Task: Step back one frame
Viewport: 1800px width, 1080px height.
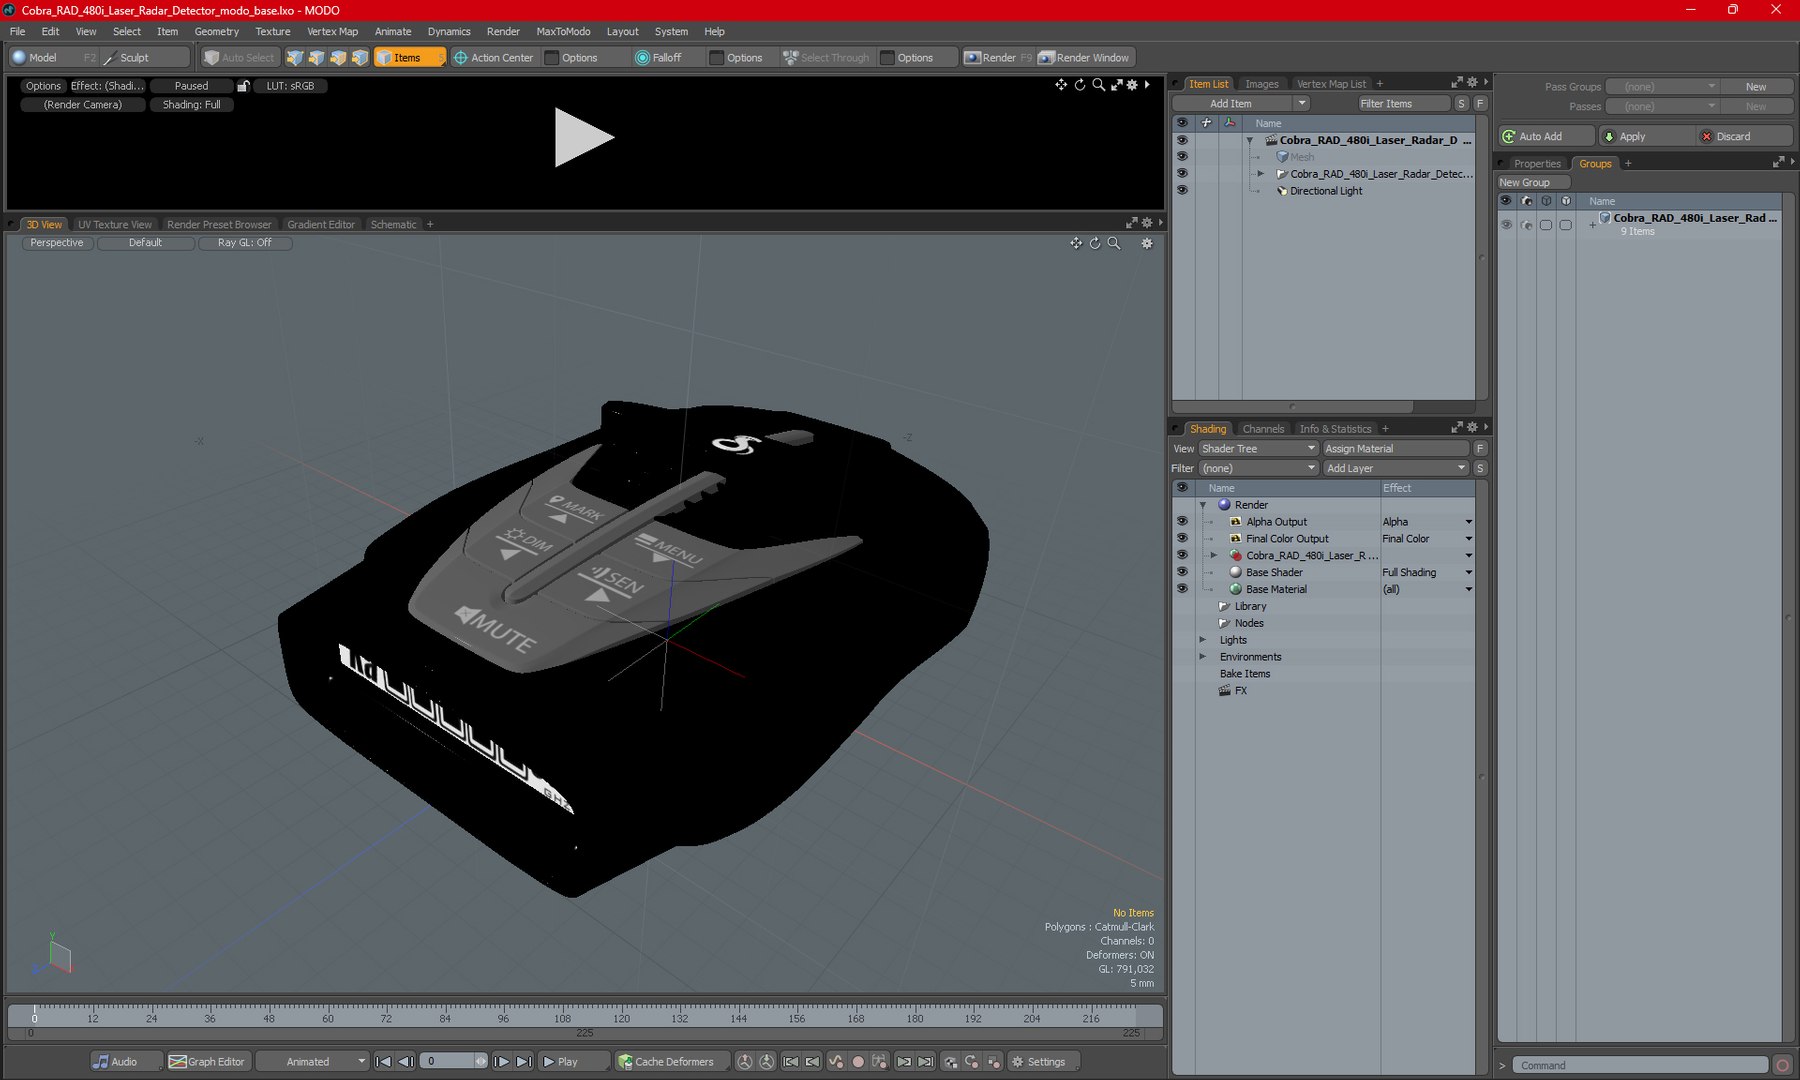Action: (405, 1062)
